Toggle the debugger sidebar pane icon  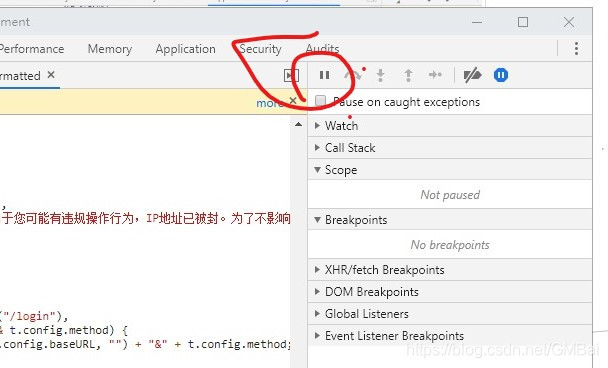(x=291, y=75)
